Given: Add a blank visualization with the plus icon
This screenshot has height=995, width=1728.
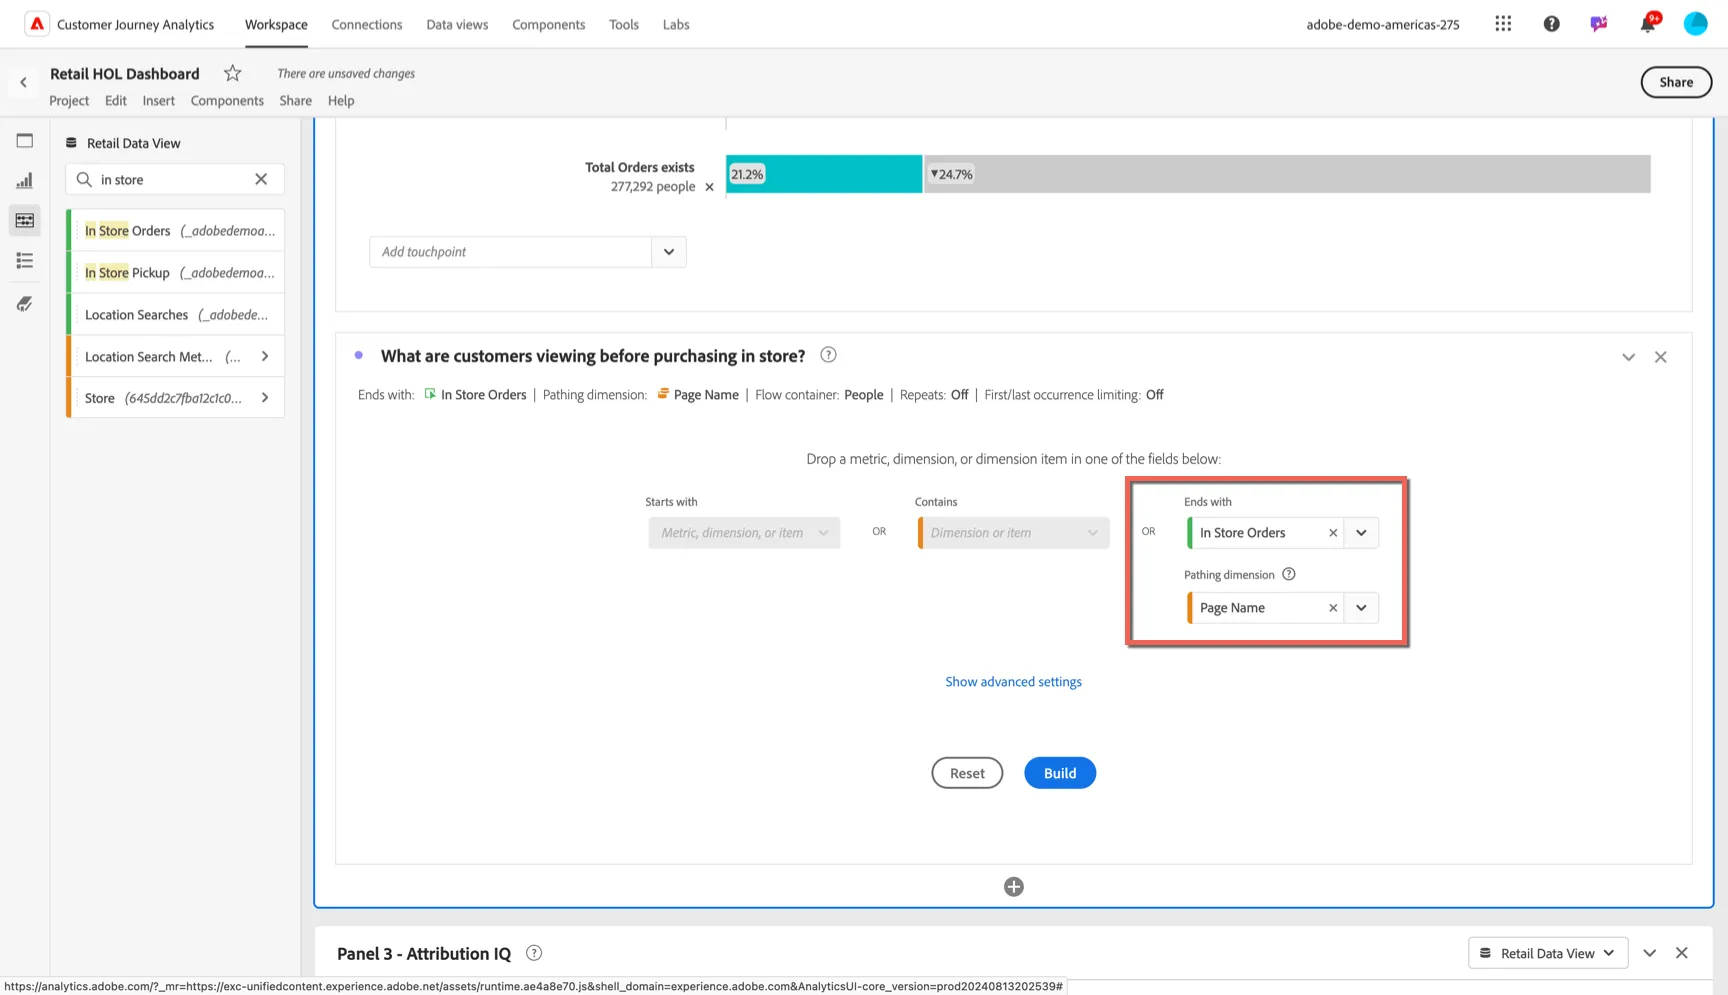Looking at the screenshot, I should [x=1014, y=887].
